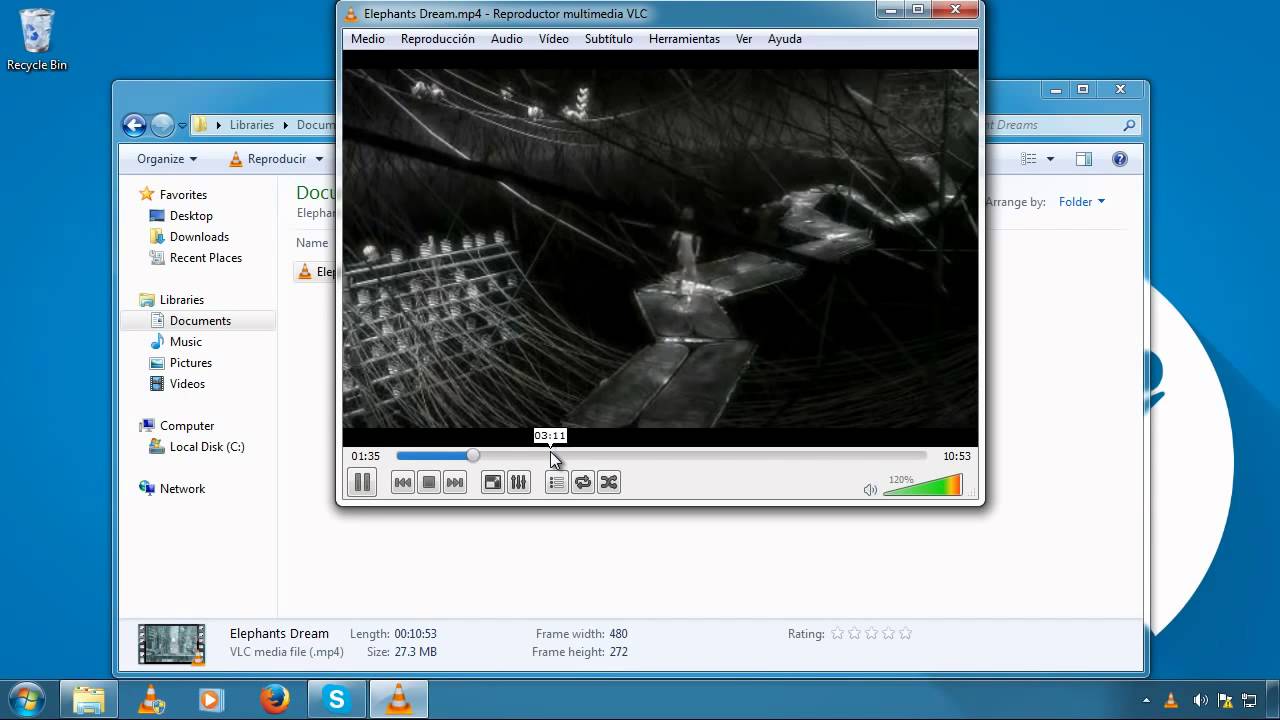Show the VLC playlist
1280x720 pixels.
coord(556,482)
